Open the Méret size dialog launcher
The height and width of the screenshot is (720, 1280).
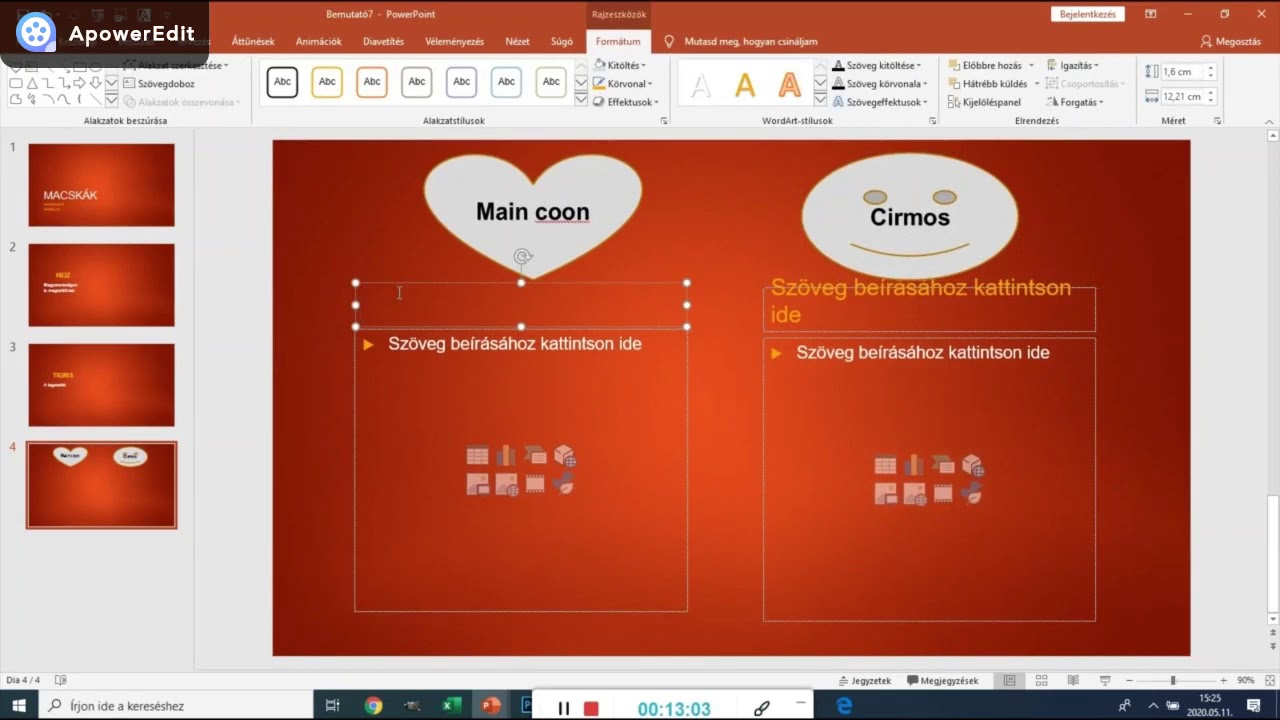1217,120
